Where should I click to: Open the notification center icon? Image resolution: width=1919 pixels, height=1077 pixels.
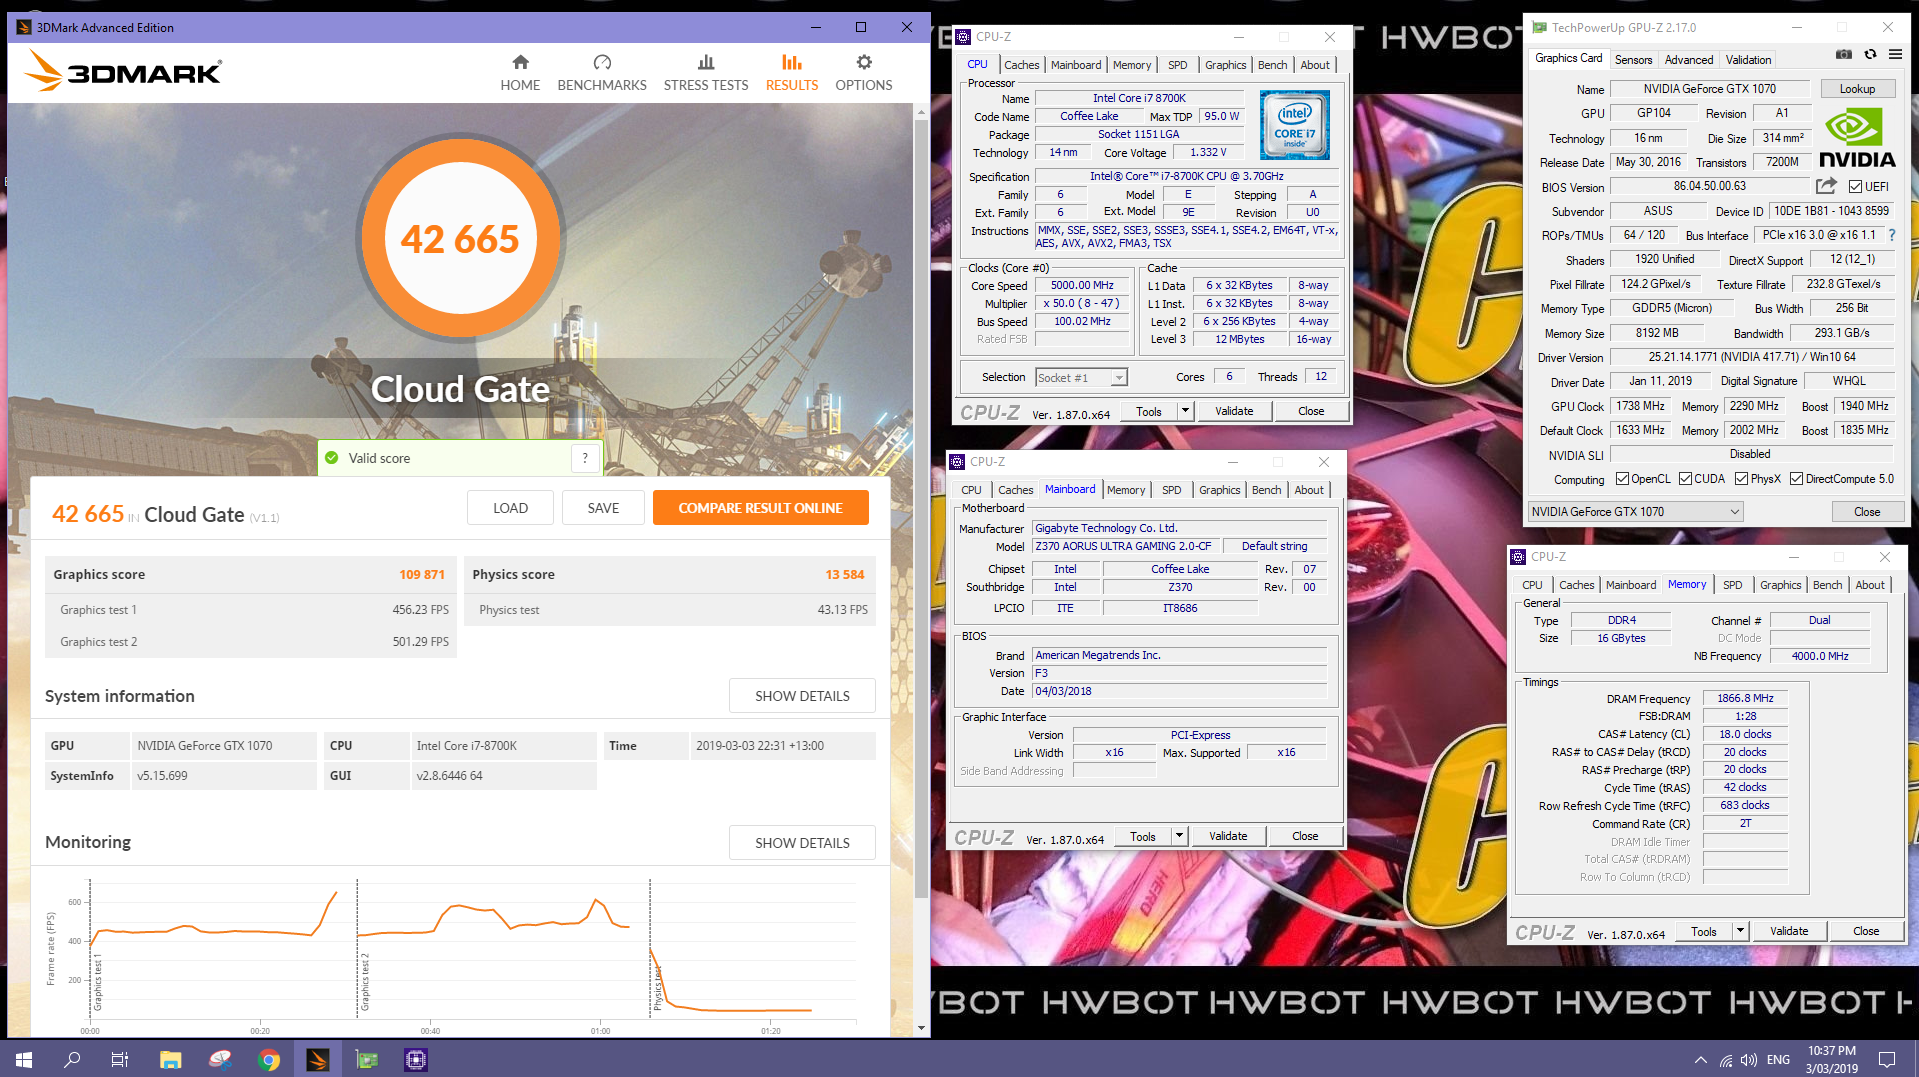[x=1887, y=1060]
